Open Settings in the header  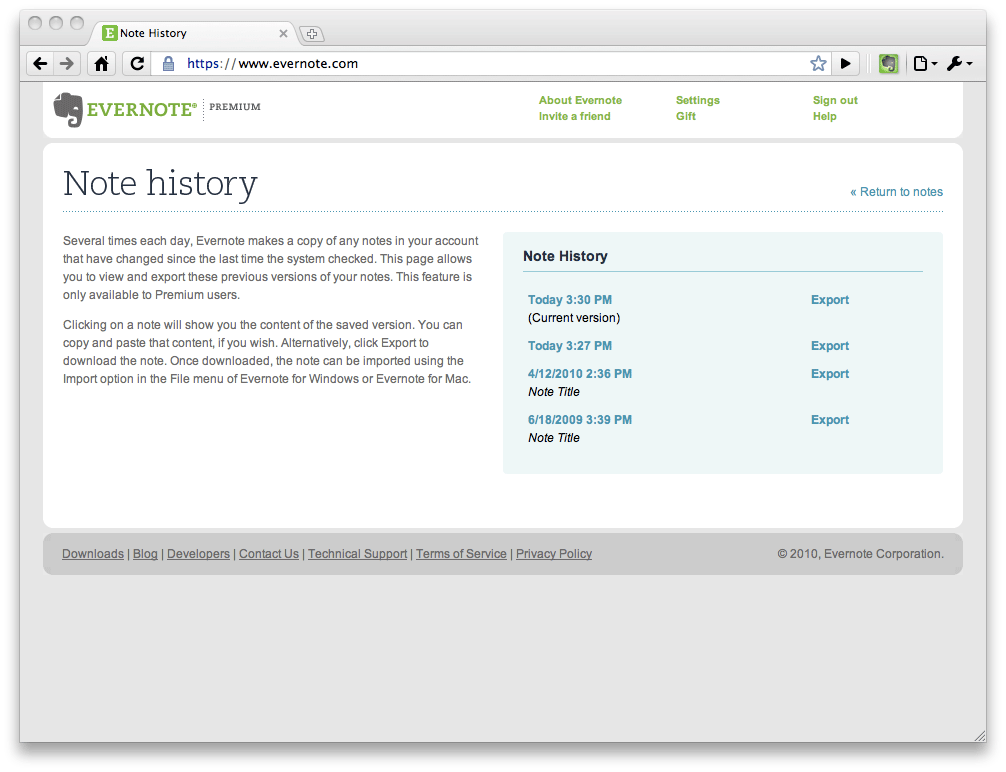[697, 100]
